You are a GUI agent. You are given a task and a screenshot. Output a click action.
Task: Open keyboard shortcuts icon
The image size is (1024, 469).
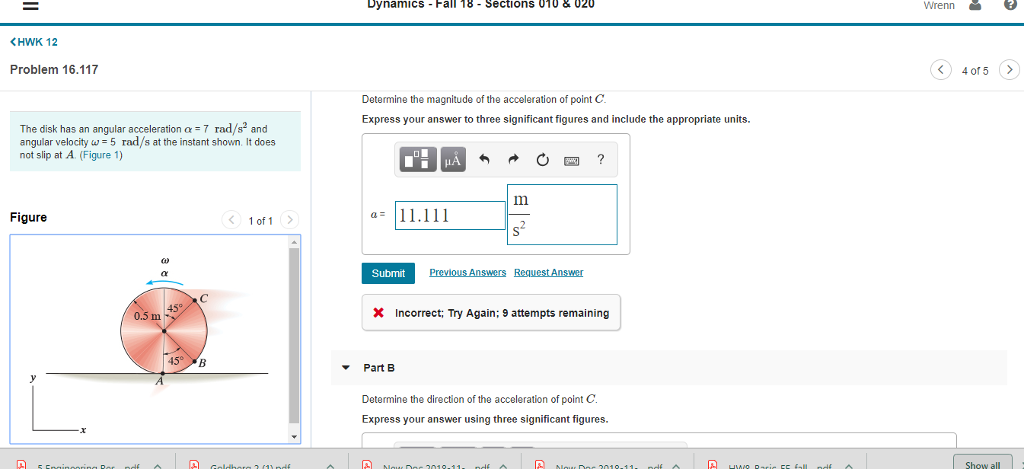click(x=571, y=160)
